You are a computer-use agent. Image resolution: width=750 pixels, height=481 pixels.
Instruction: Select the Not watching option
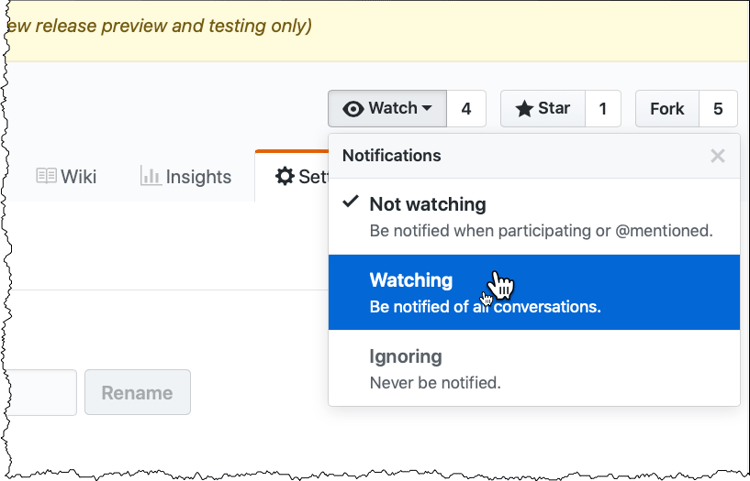(427, 205)
